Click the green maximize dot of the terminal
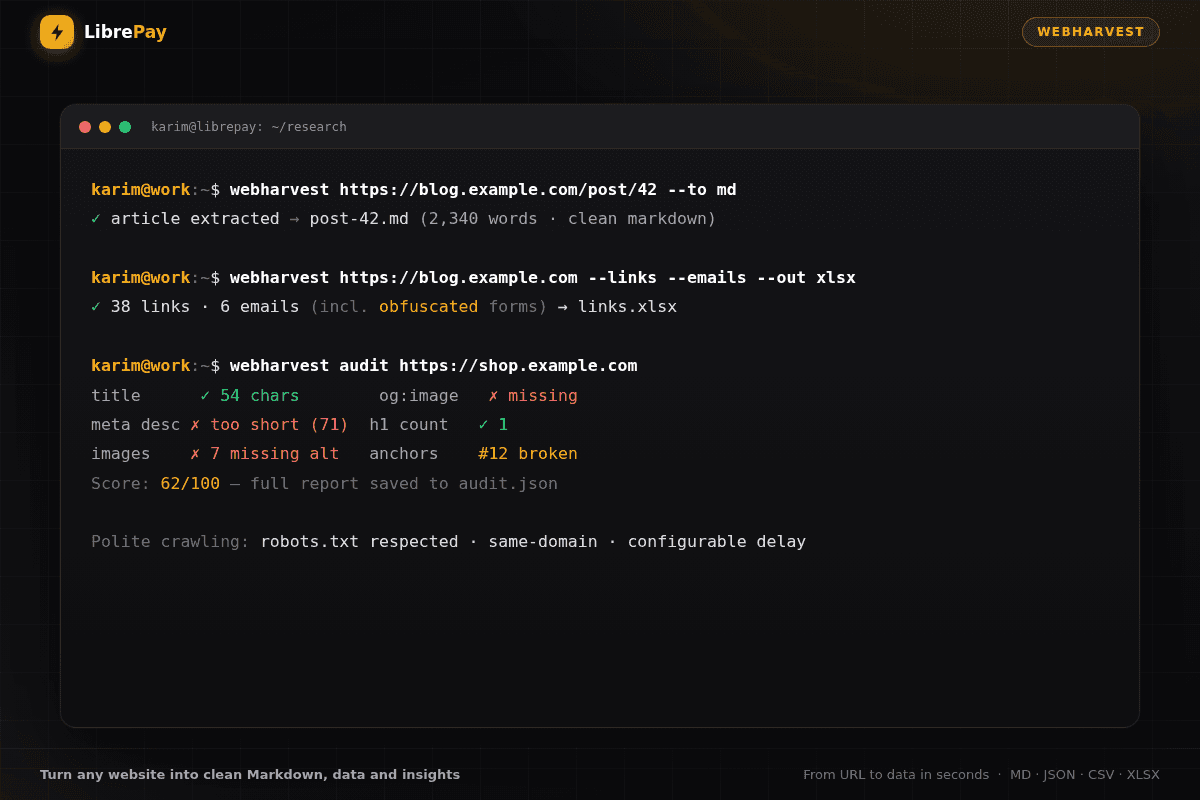The image size is (1200, 800). pyautogui.click(x=125, y=127)
